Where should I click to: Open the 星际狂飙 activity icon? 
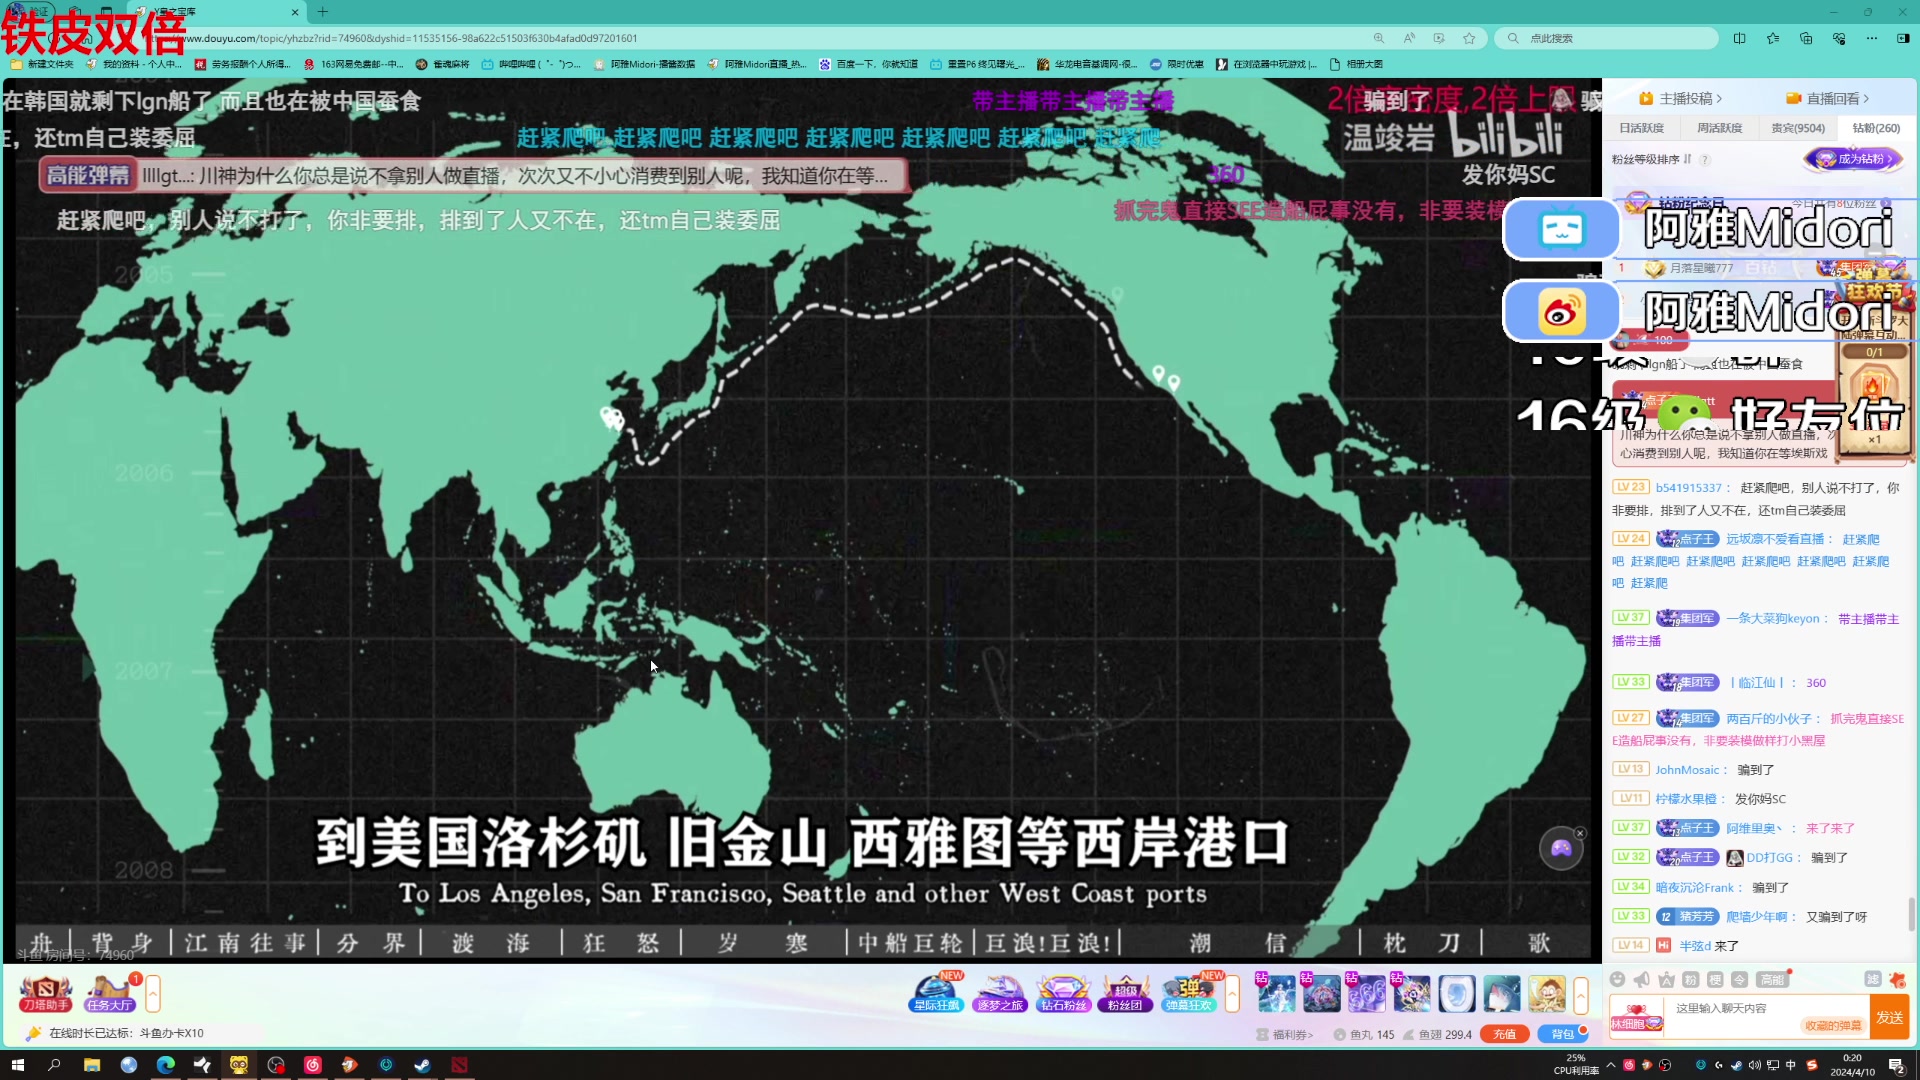pos(936,994)
